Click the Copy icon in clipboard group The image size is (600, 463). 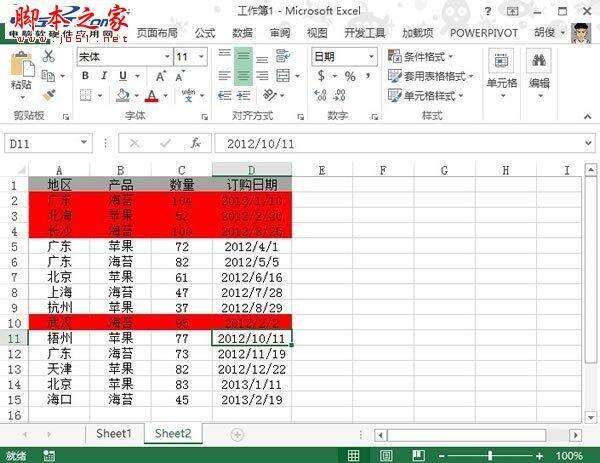click(x=48, y=76)
